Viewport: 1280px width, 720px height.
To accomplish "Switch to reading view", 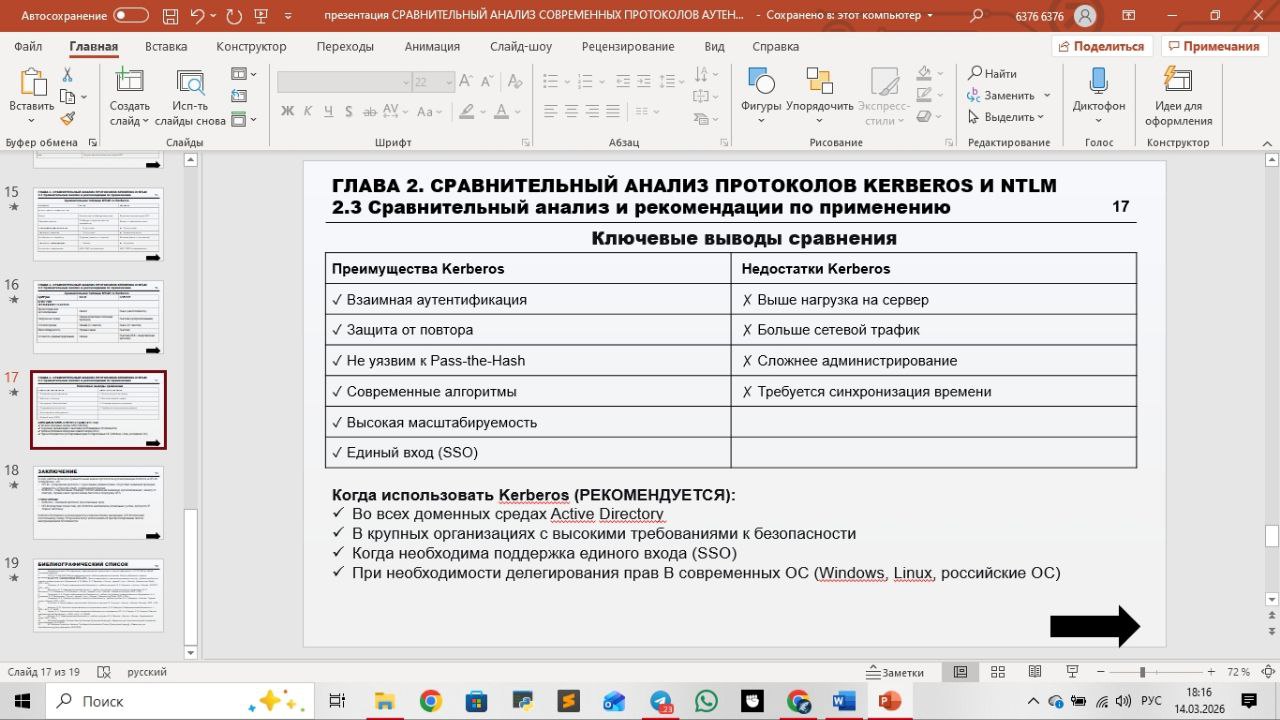I will (1034, 672).
